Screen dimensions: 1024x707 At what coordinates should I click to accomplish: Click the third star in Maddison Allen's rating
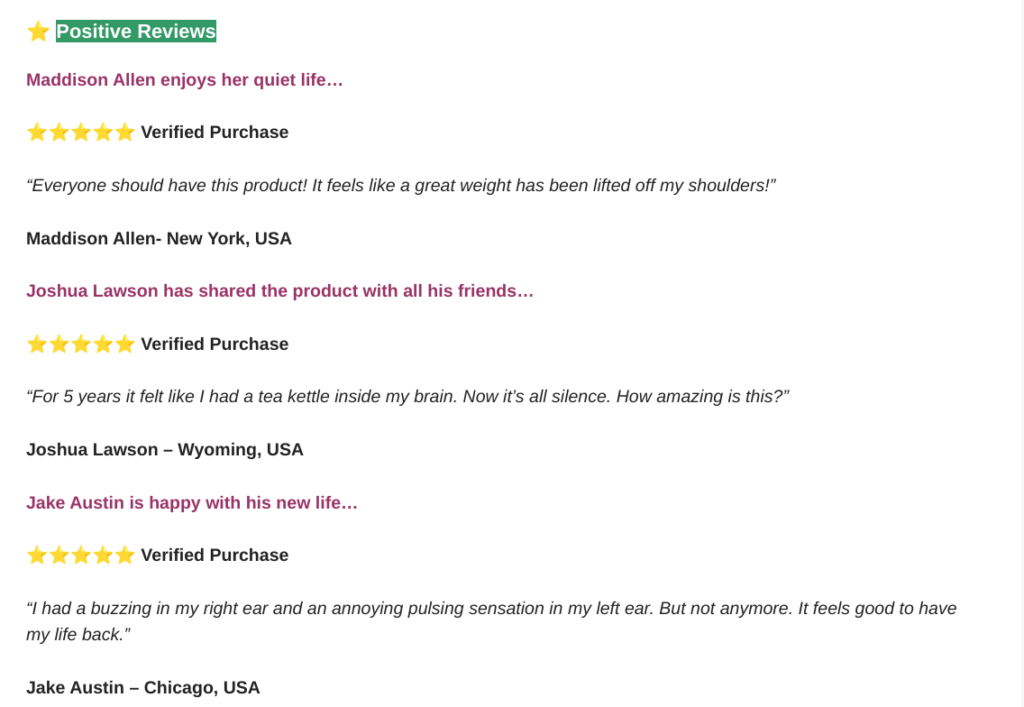[x=81, y=133]
